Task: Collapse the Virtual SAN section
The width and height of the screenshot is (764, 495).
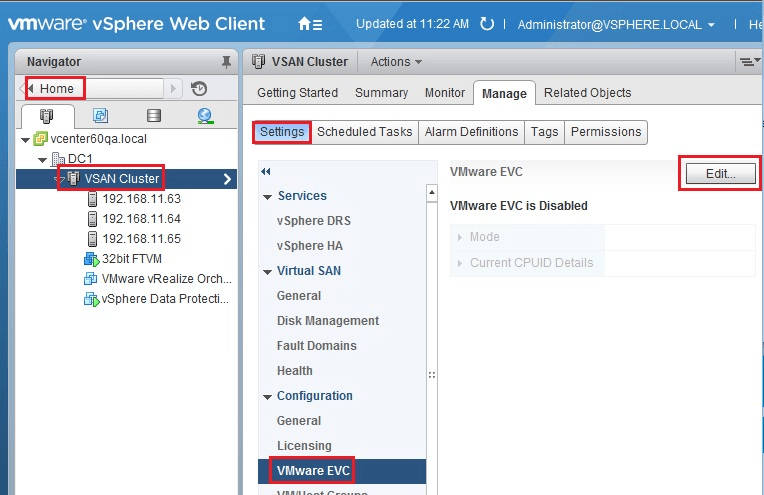Action: pyautogui.click(x=267, y=272)
